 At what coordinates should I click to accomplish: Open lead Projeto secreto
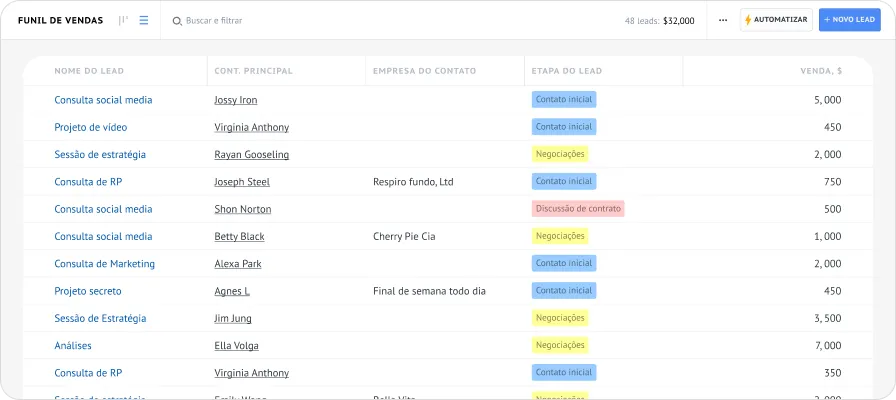[x=88, y=291]
